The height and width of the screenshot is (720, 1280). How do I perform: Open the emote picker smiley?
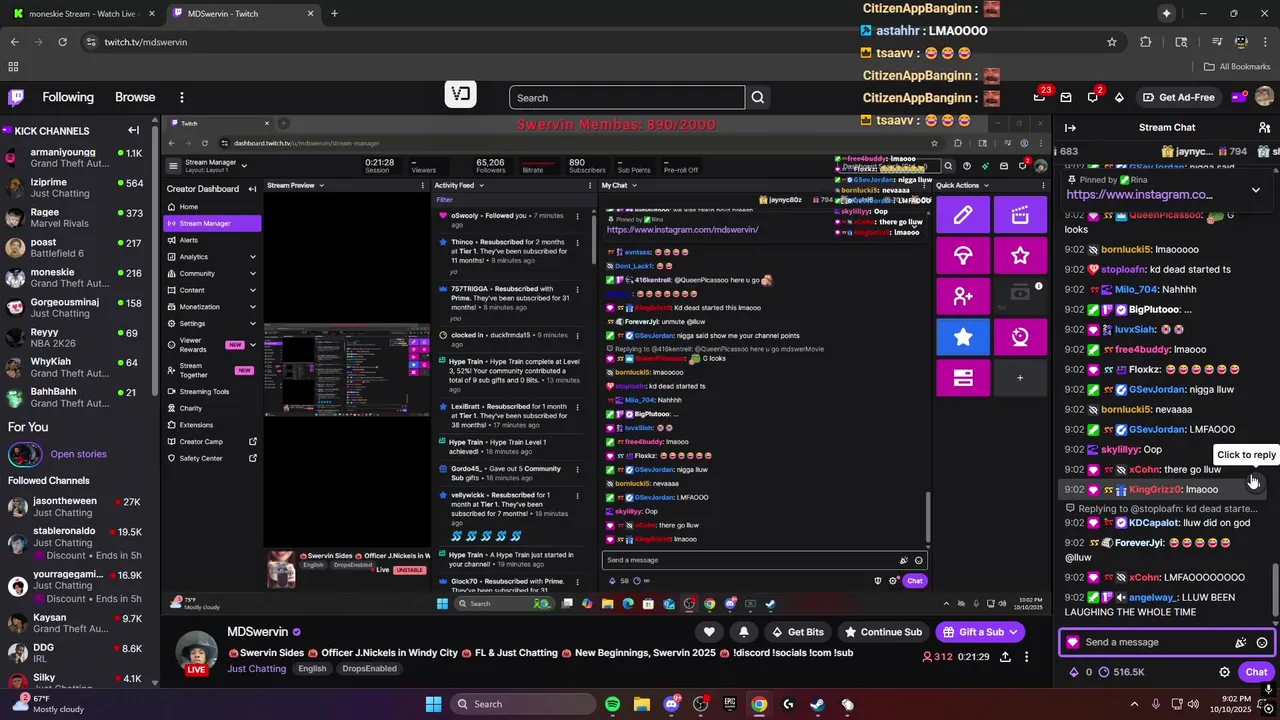coord(1262,643)
